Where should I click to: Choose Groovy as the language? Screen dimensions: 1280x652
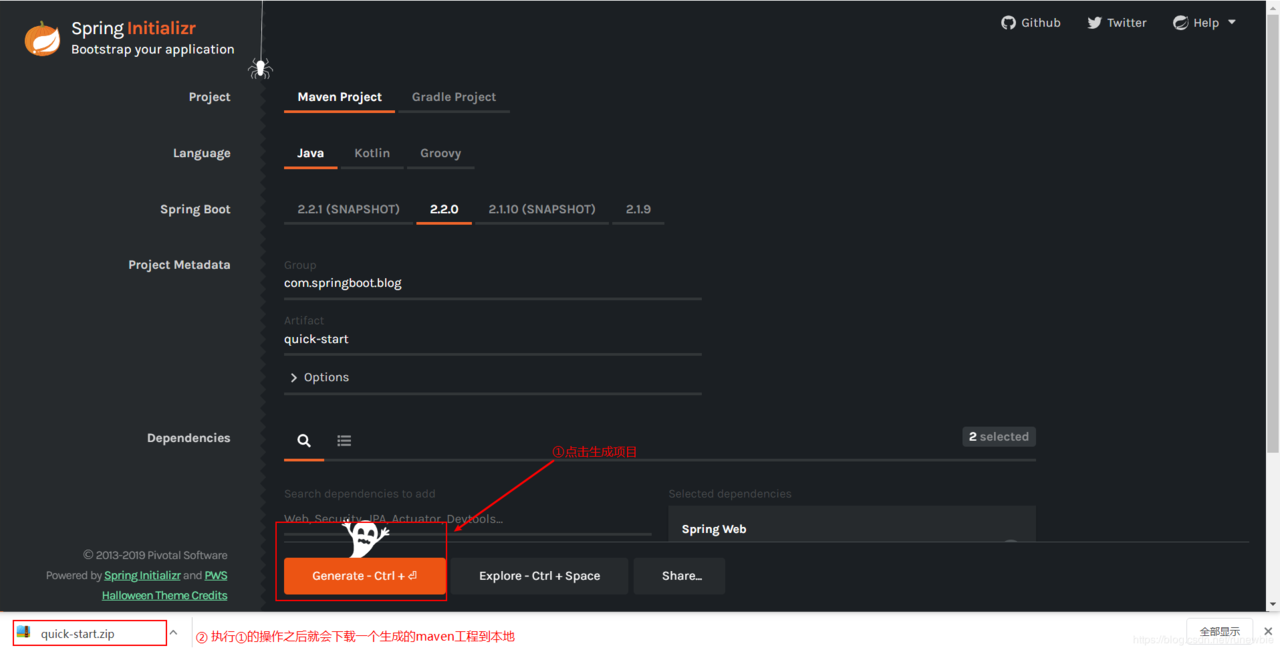(440, 153)
